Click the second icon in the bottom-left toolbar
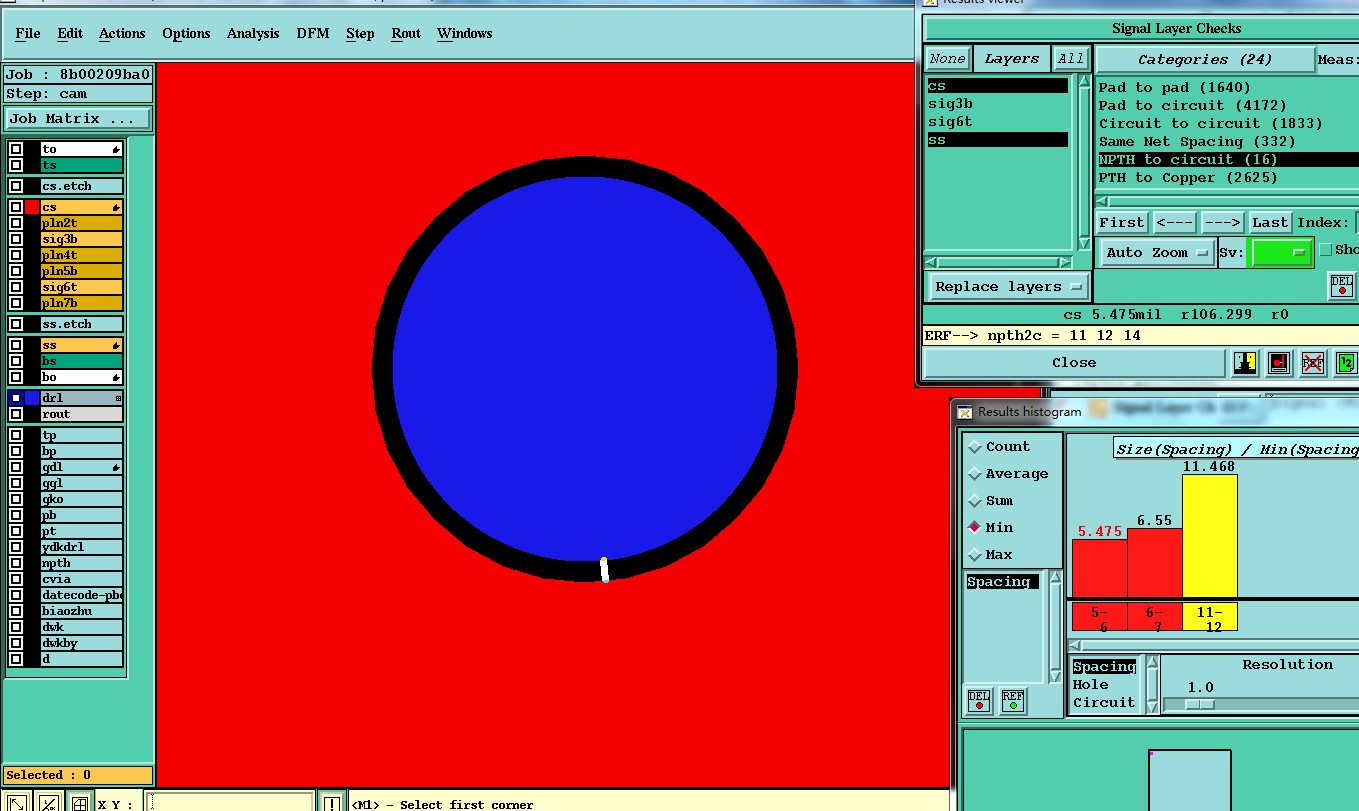Viewport: 1359px width, 811px height. tap(48, 802)
